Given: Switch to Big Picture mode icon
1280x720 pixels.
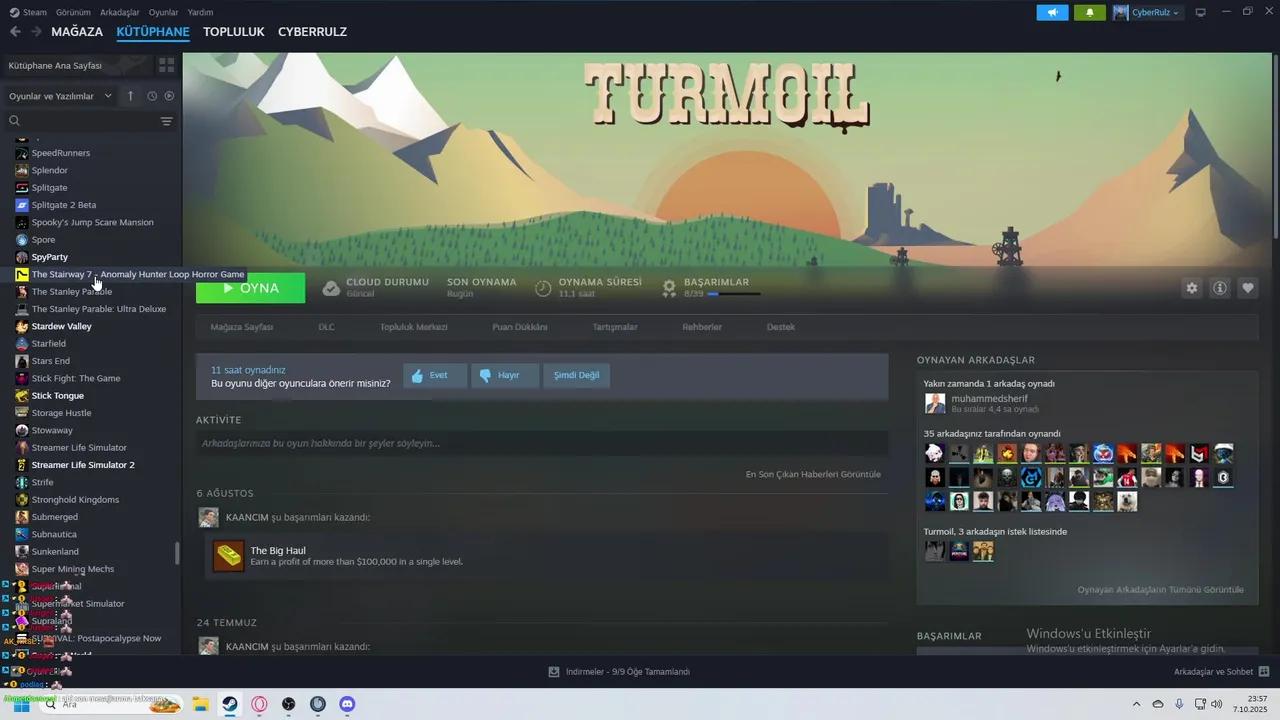Looking at the screenshot, I should 1201,12.
